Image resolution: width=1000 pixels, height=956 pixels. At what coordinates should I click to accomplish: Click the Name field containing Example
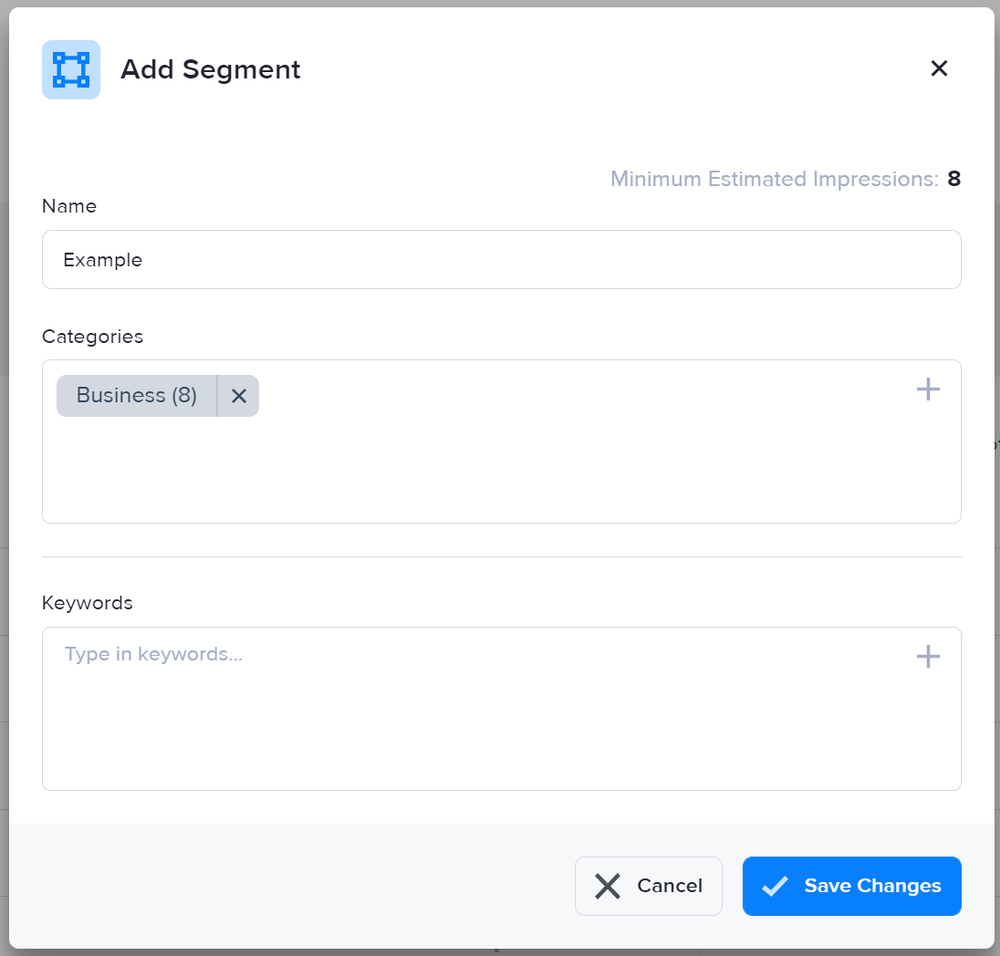pyautogui.click(x=501, y=260)
